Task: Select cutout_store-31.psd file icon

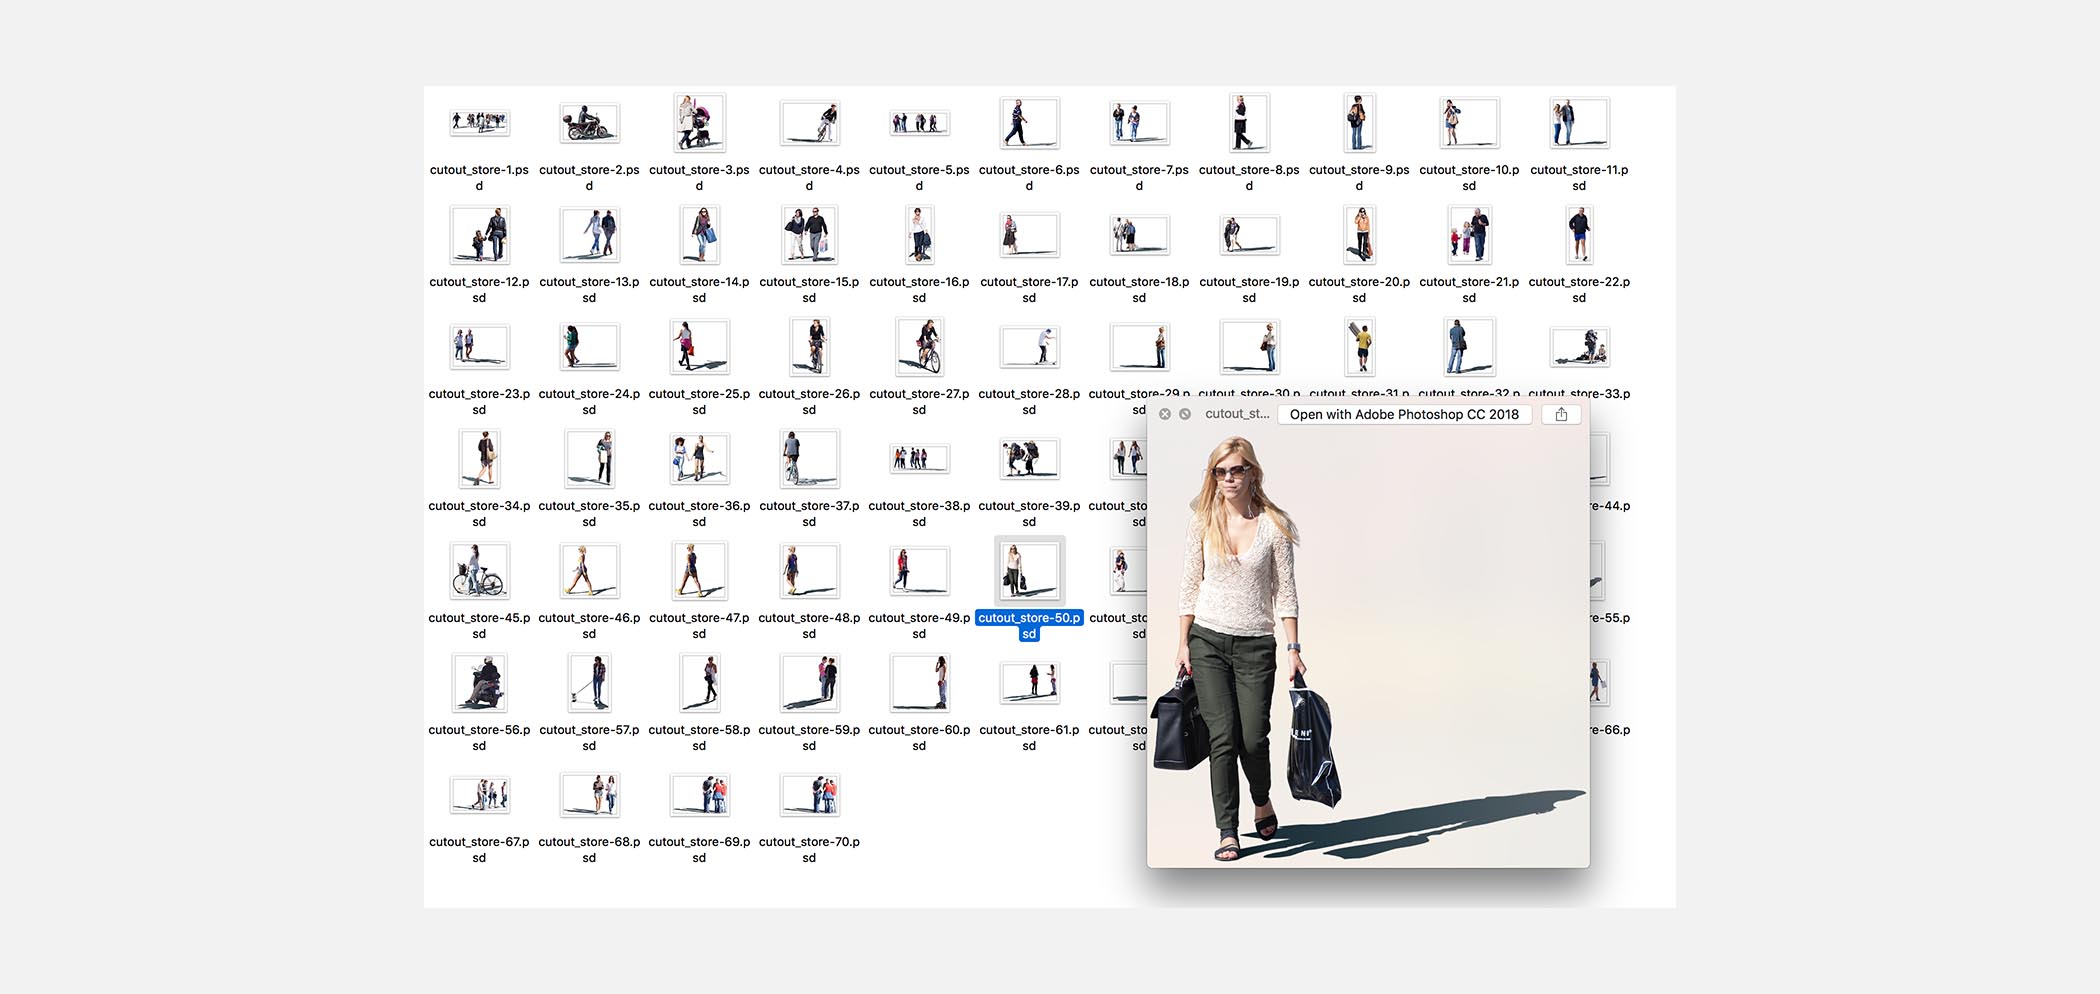Action: [1360, 347]
